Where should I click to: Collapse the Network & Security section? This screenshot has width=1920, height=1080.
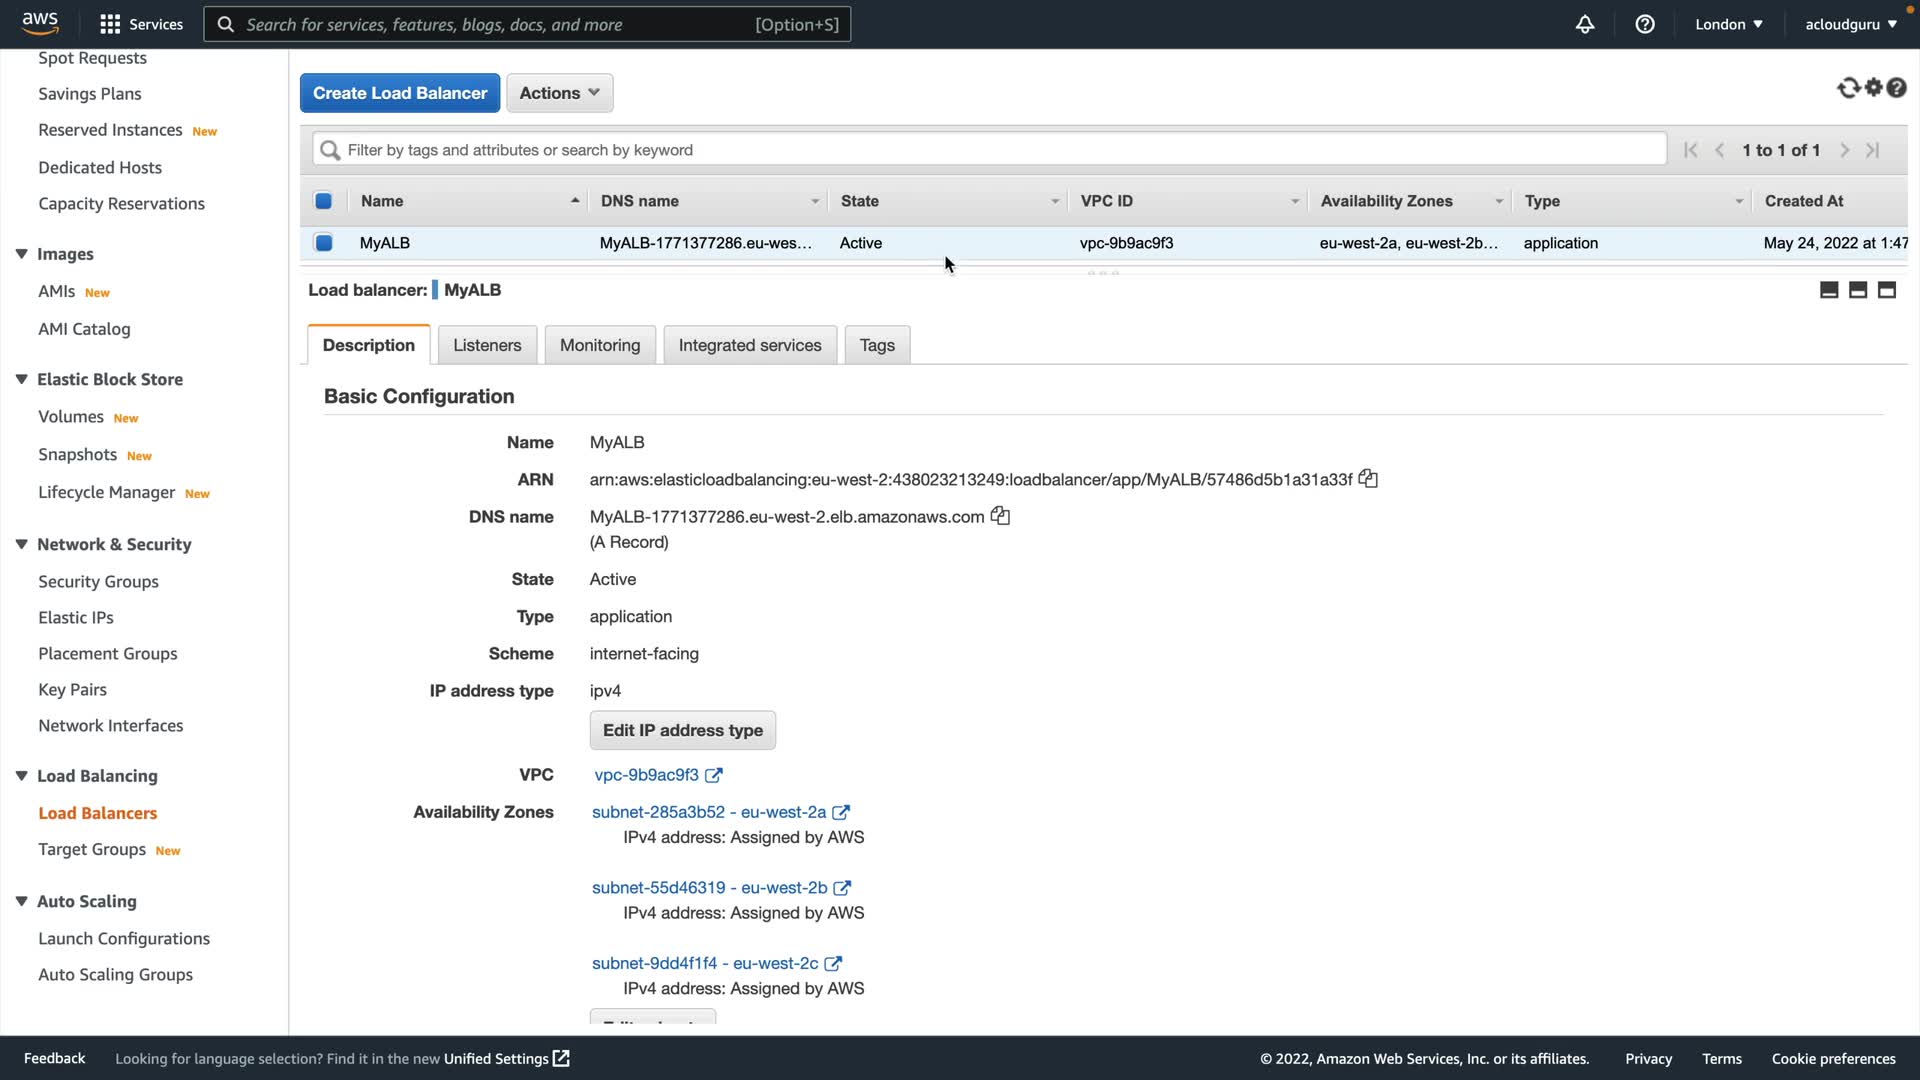(22, 544)
